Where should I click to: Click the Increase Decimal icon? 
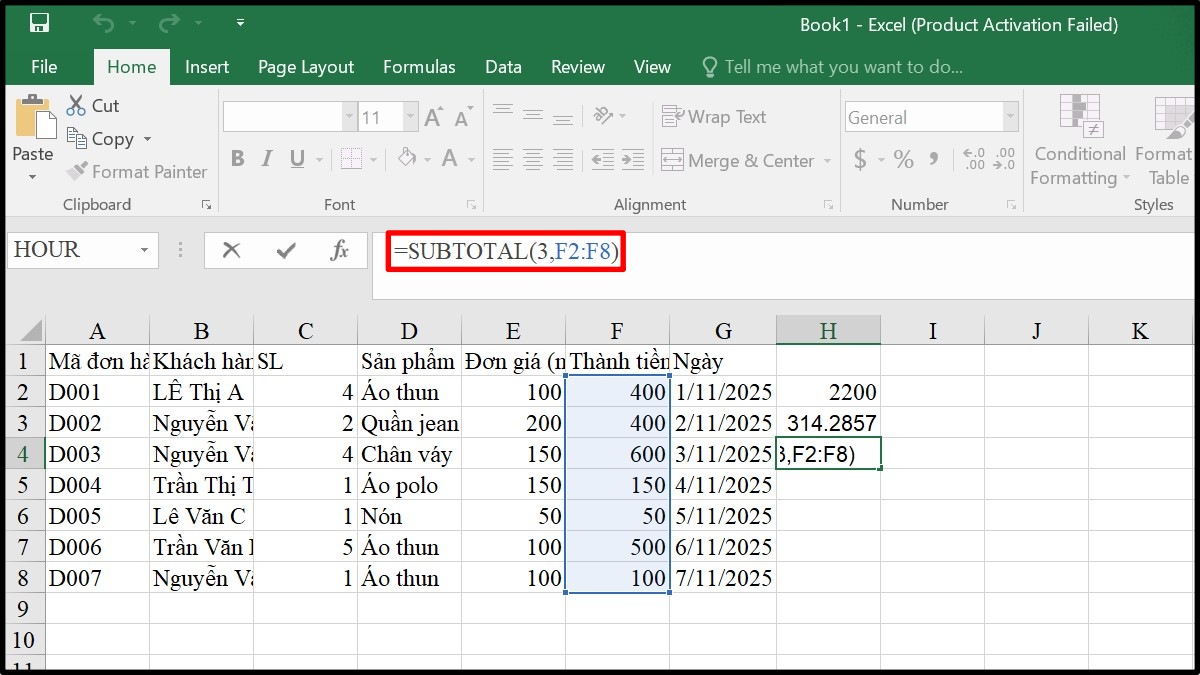(x=974, y=157)
